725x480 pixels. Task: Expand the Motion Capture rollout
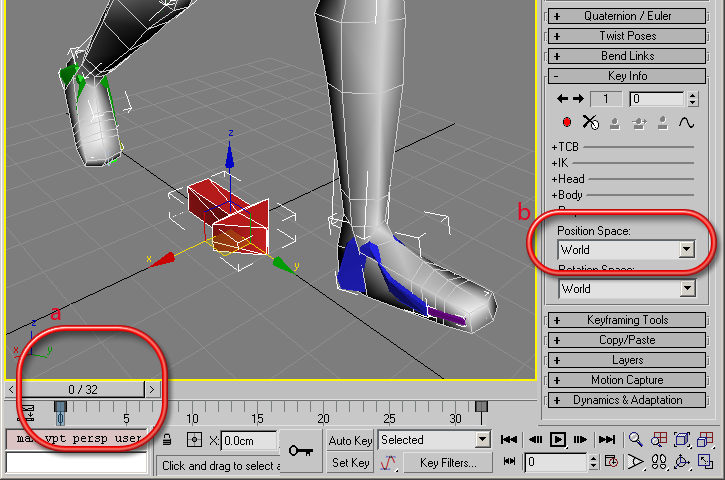627,380
